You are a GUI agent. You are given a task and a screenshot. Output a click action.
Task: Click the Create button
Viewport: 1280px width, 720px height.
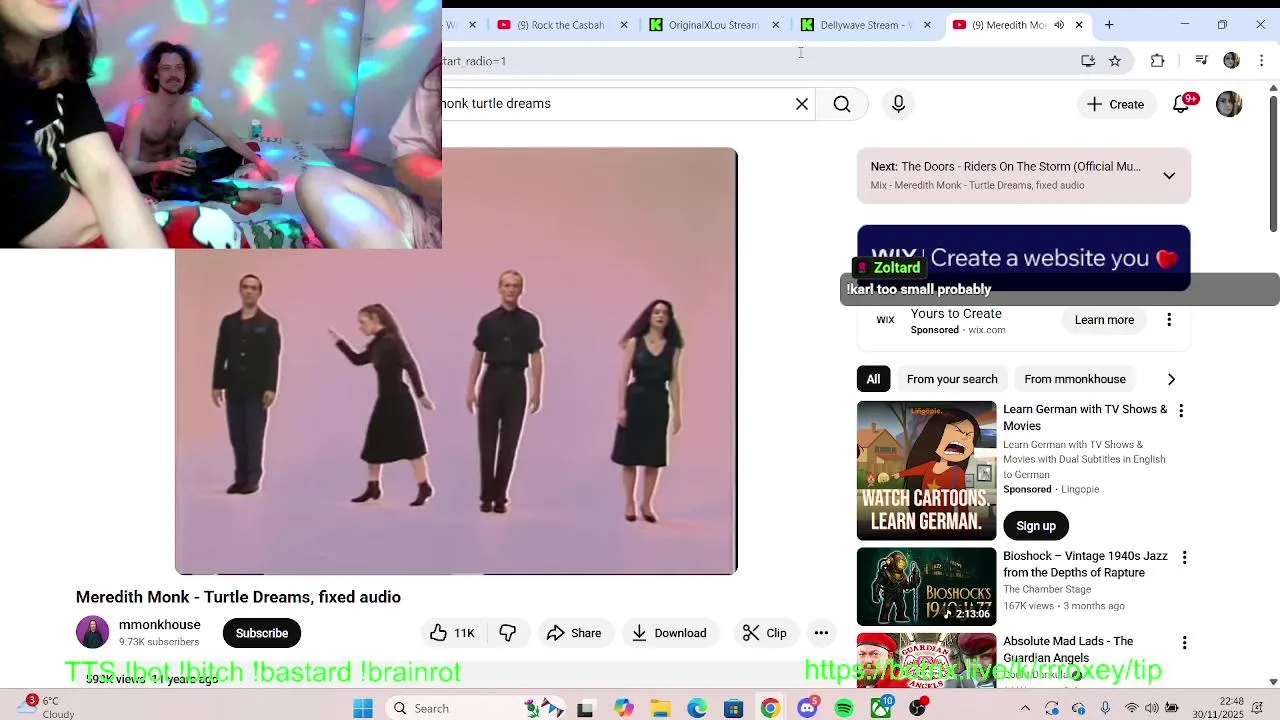pyautogui.click(x=1115, y=104)
